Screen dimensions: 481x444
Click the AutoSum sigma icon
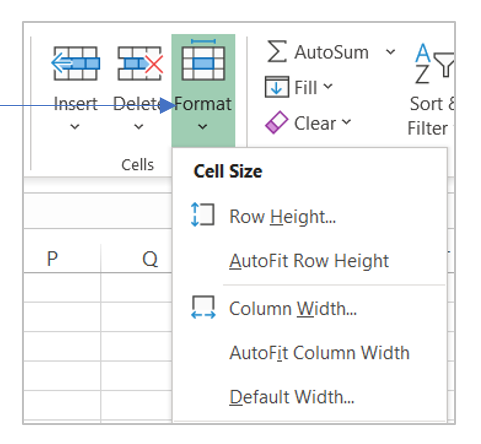[277, 51]
